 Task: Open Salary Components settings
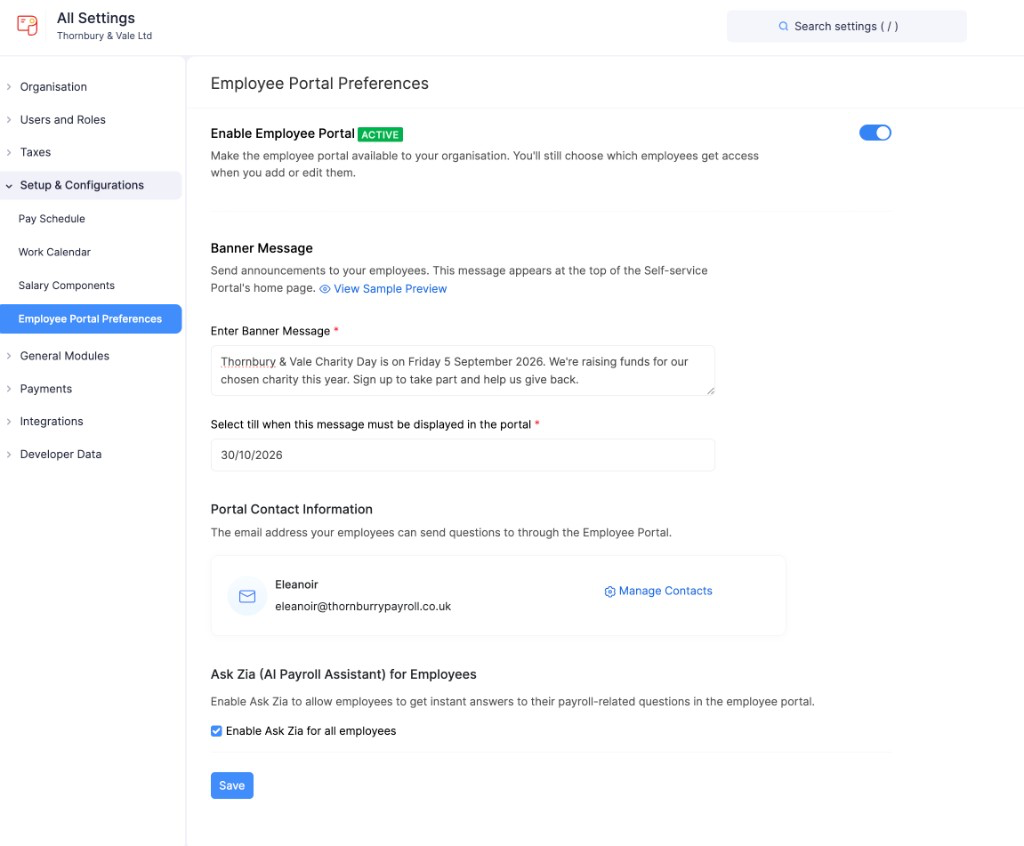point(67,285)
